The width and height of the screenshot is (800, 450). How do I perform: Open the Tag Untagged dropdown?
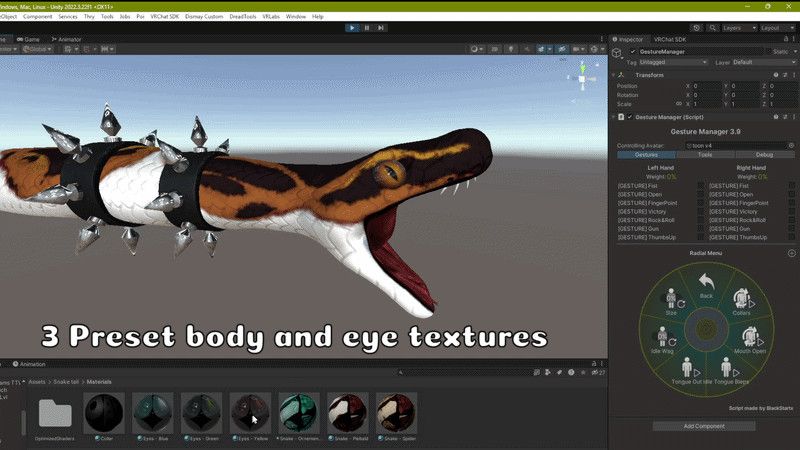click(x=673, y=62)
